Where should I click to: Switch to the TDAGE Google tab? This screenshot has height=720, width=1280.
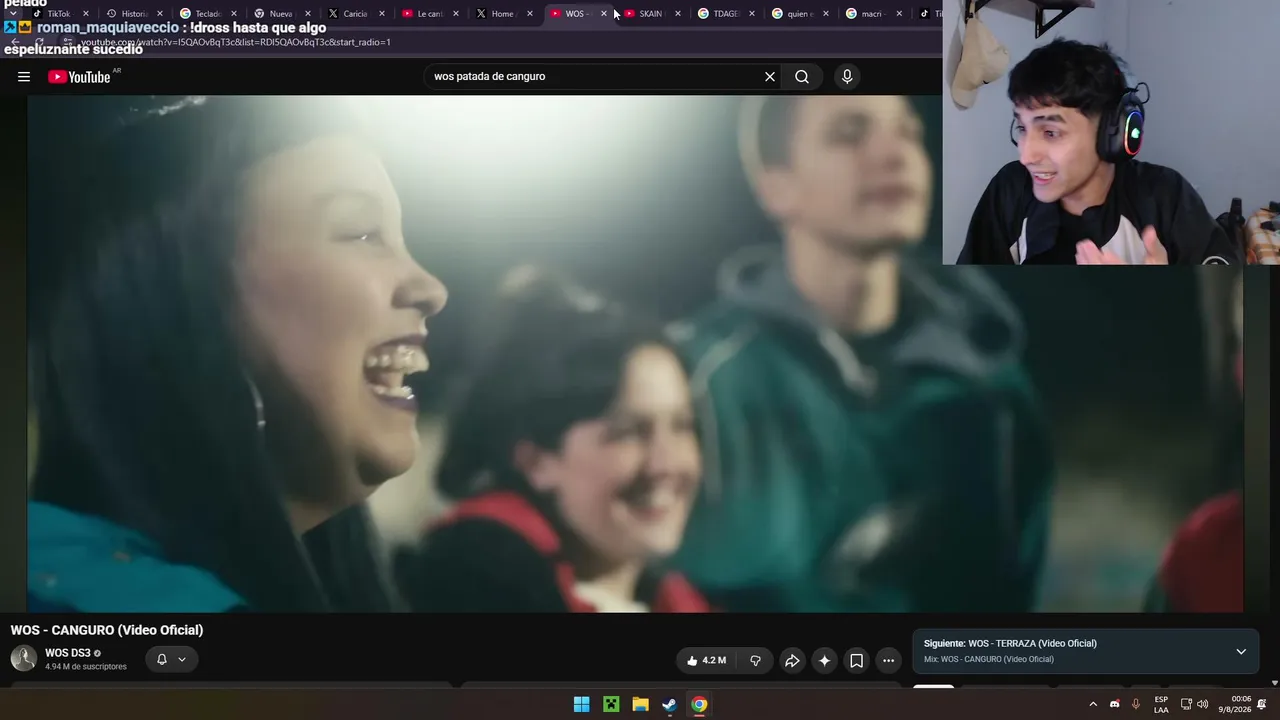click(724, 14)
